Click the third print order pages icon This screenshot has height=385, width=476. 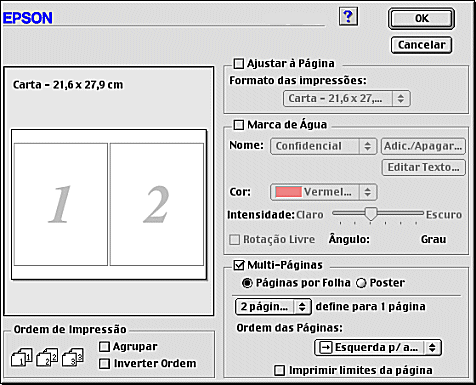coord(72,357)
